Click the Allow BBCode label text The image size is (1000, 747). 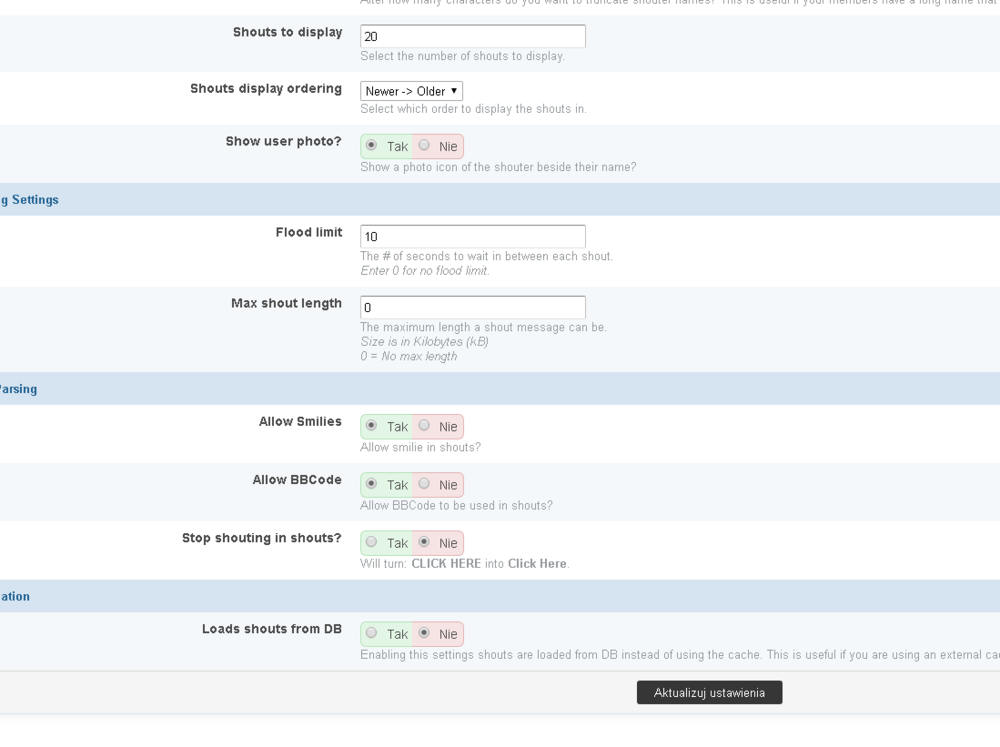[x=297, y=480]
